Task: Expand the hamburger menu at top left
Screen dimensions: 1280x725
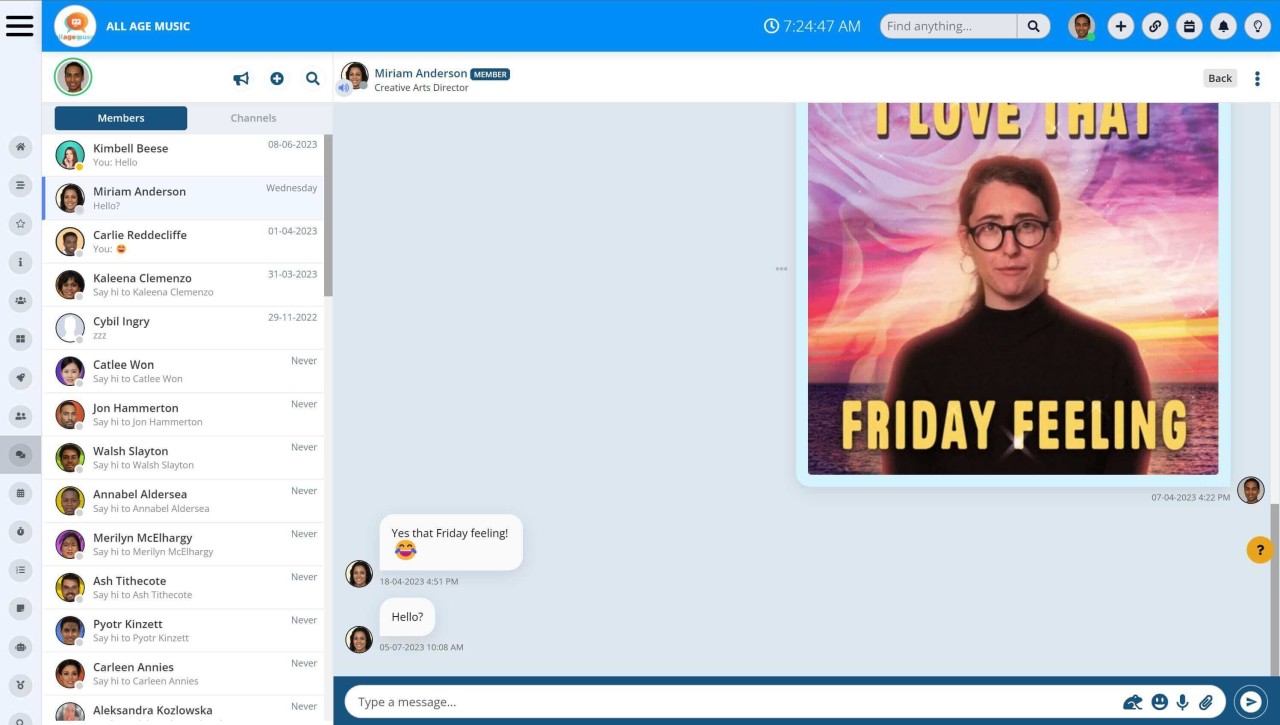Action: (20, 25)
